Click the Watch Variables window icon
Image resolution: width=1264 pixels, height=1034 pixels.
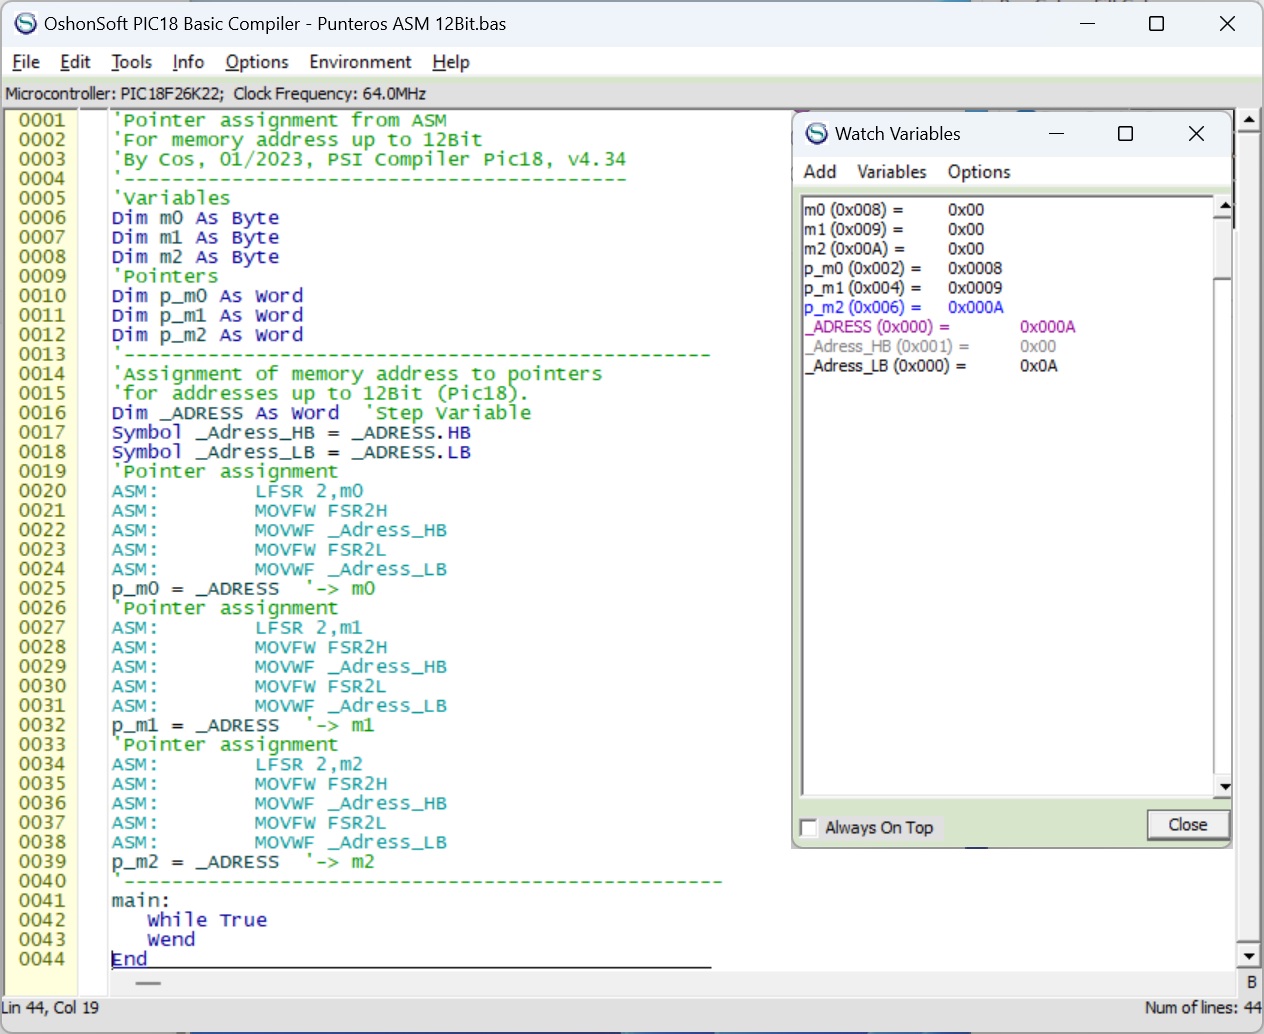(817, 134)
